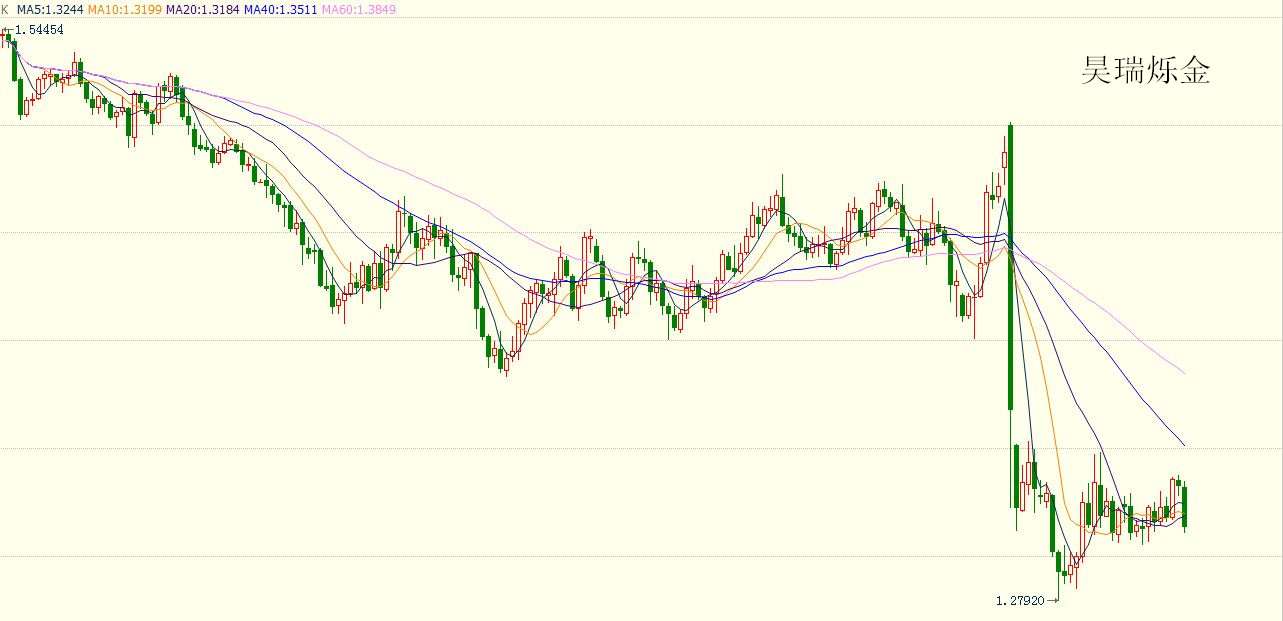Click the end of the blue MA40 line
Viewport: 1283px width, 621px height.
tap(1184, 445)
